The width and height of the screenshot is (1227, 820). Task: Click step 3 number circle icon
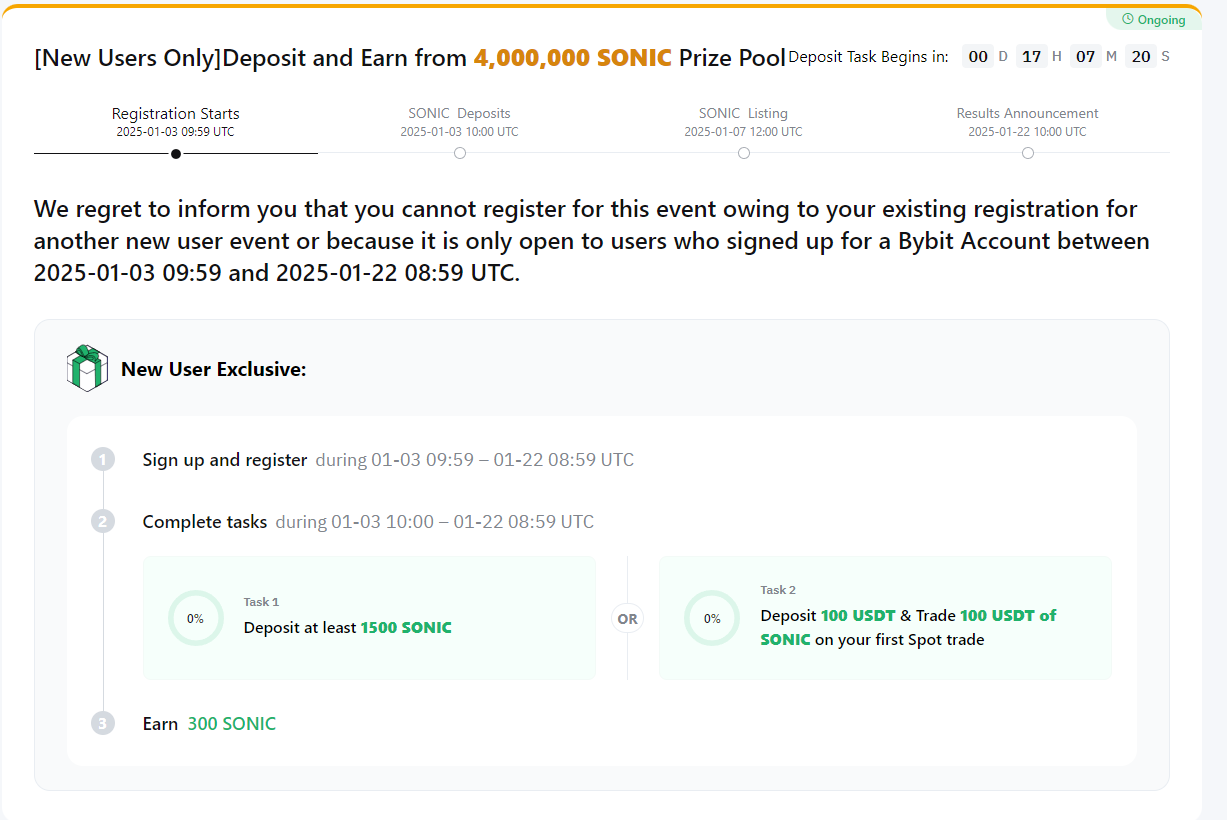pyautogui.click(x=103, y=724)
